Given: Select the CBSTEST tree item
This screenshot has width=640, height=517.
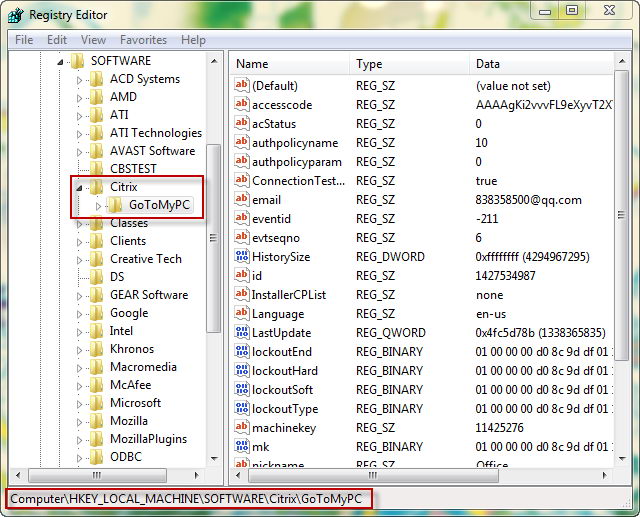Looking at the screenshot, I should (133, 169).
